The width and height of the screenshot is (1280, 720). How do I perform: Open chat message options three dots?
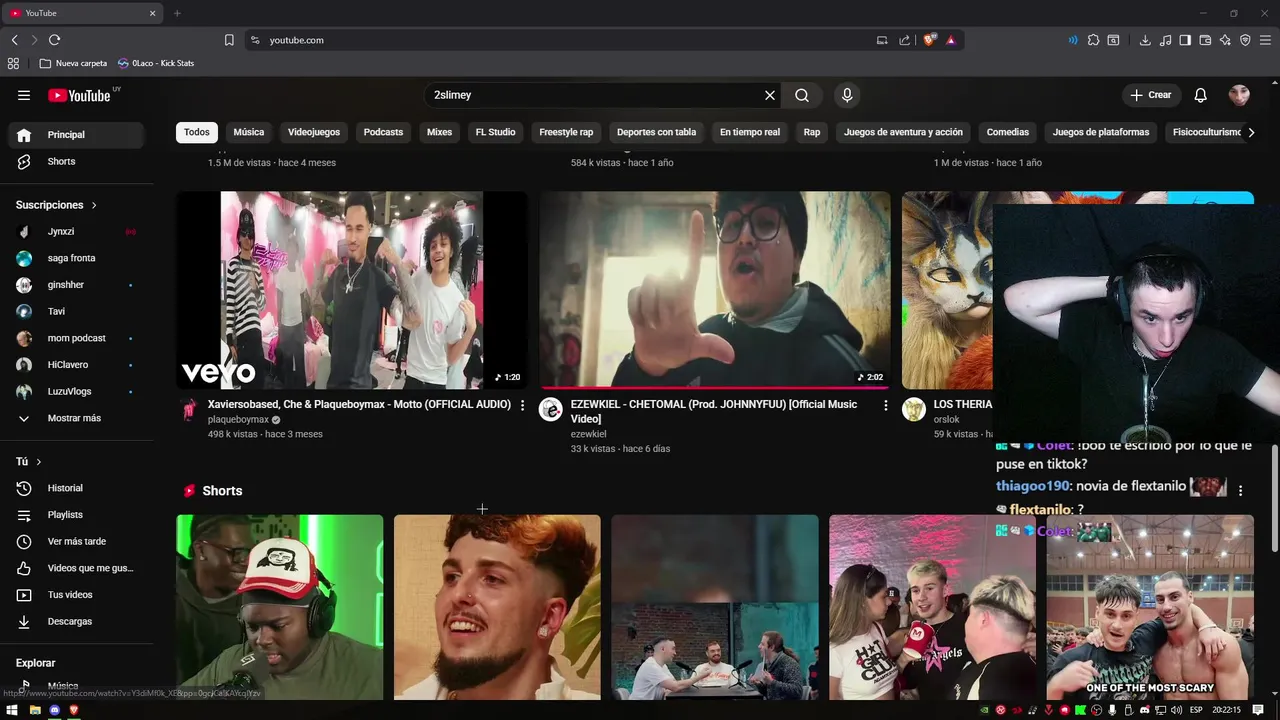[1240, 491]
